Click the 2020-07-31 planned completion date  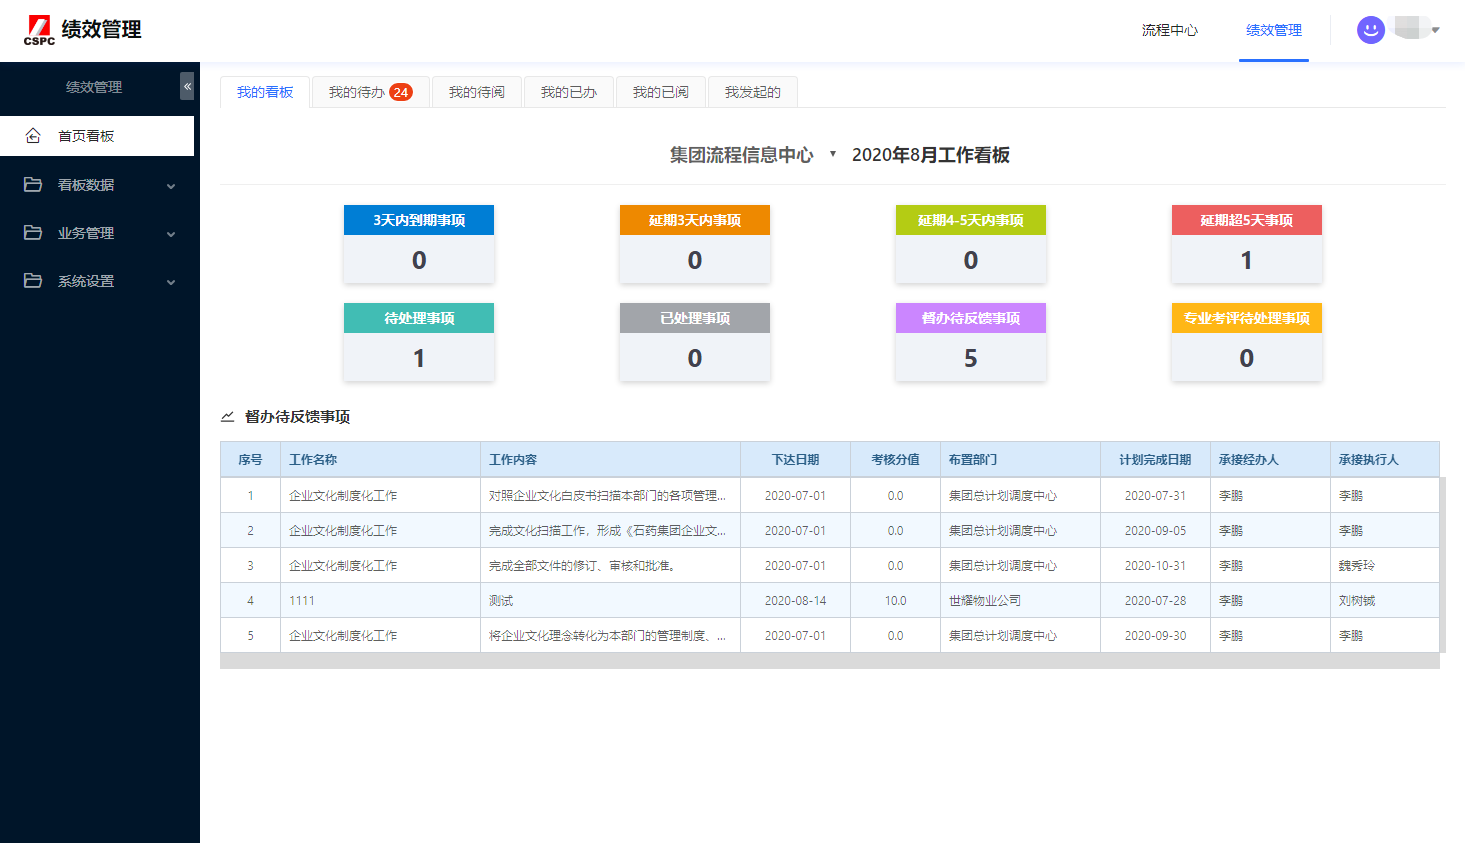1155,496
